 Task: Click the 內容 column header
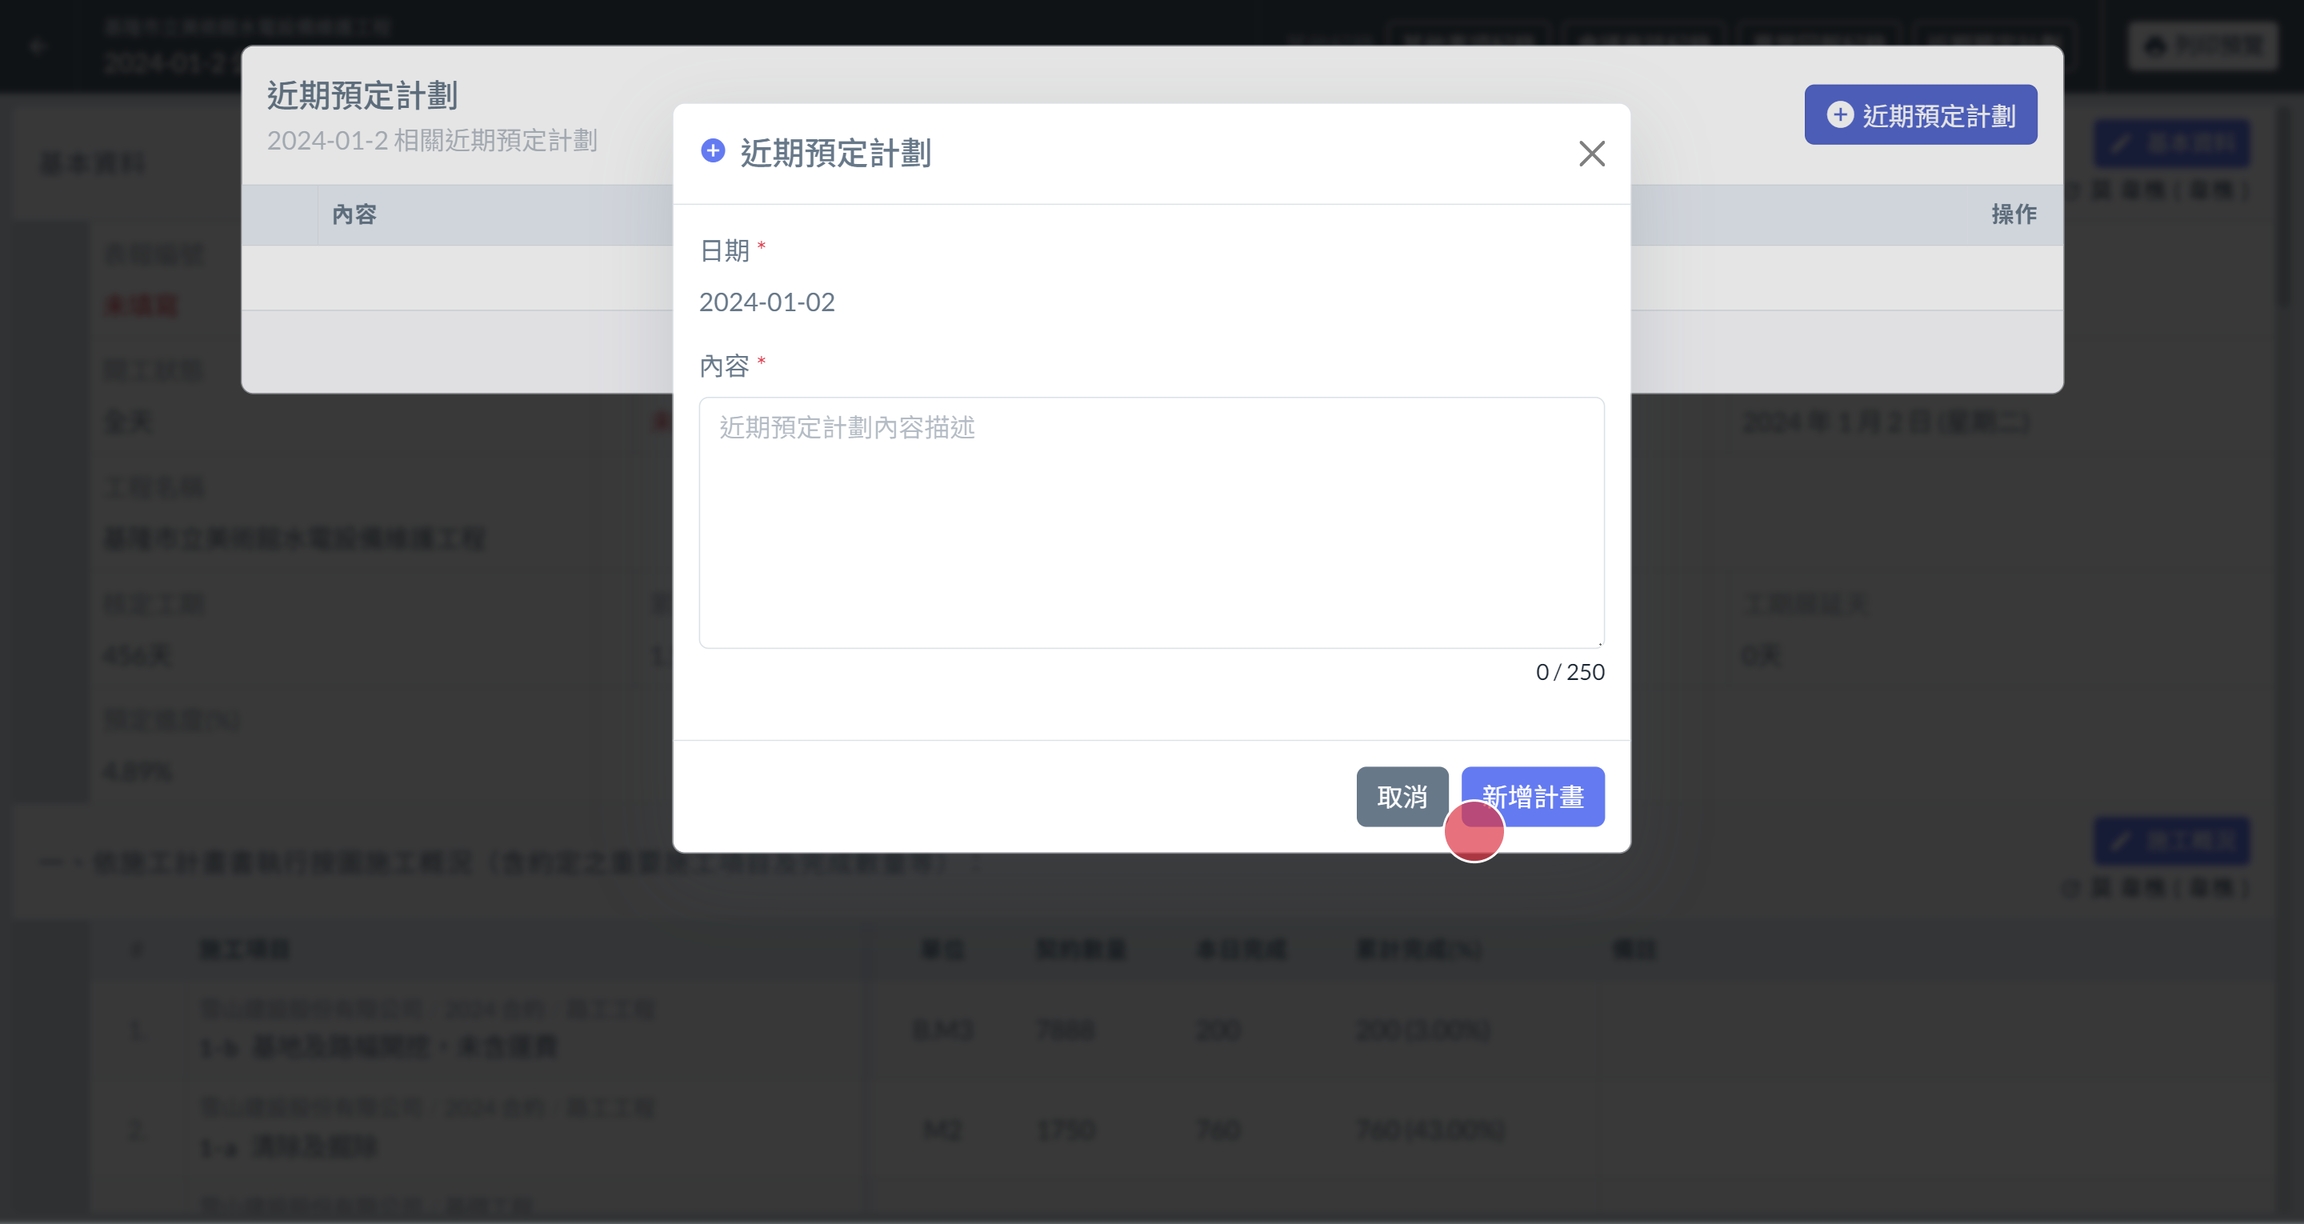(354, 215)
